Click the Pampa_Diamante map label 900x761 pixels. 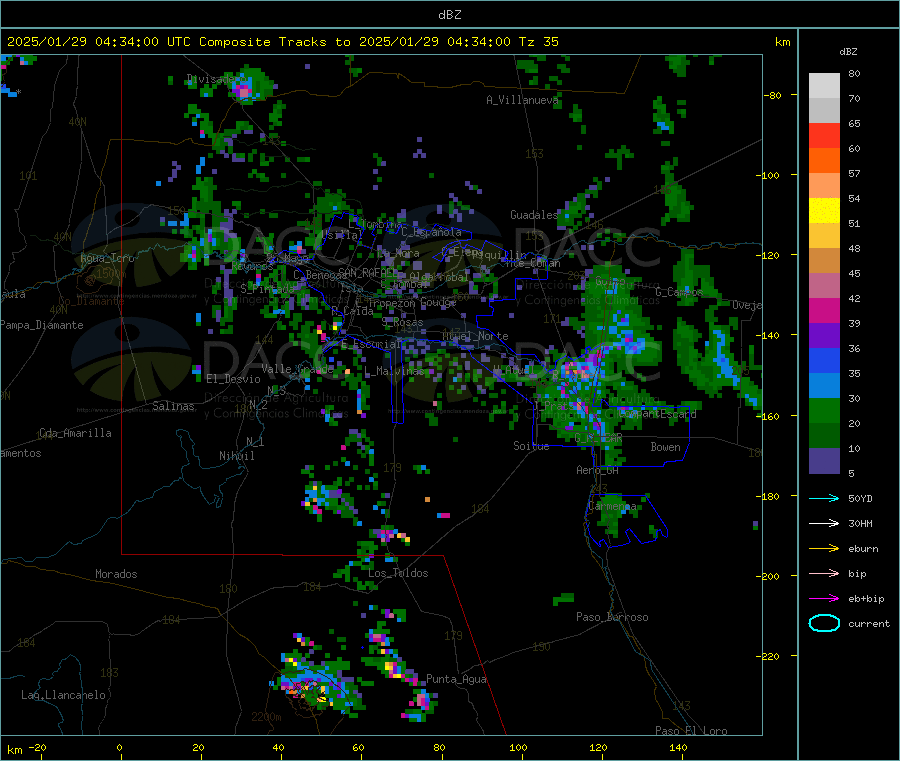click(41, 325)
